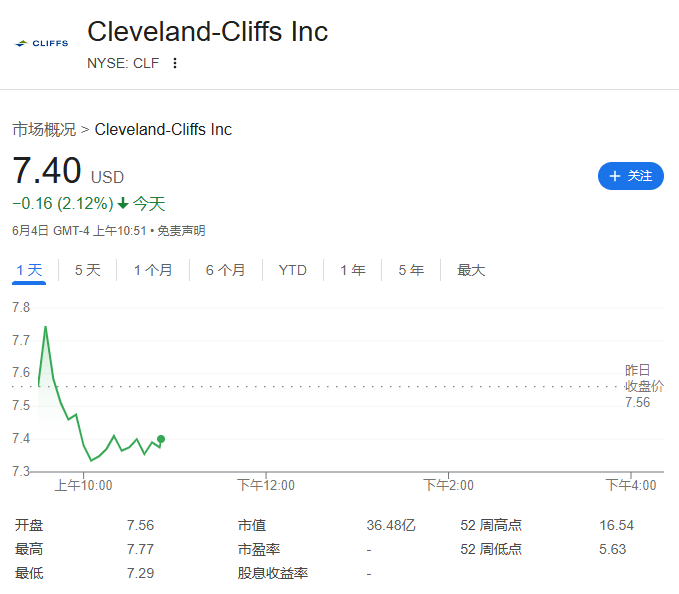Switch chart to YTD view
The image size is (679, 594).
click(x=293, y=270)
